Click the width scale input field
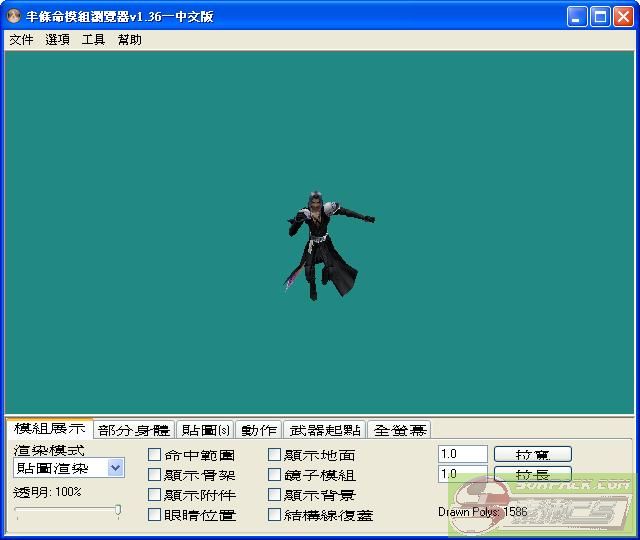The width and height of the screenshot is (640, 540). 462,454
